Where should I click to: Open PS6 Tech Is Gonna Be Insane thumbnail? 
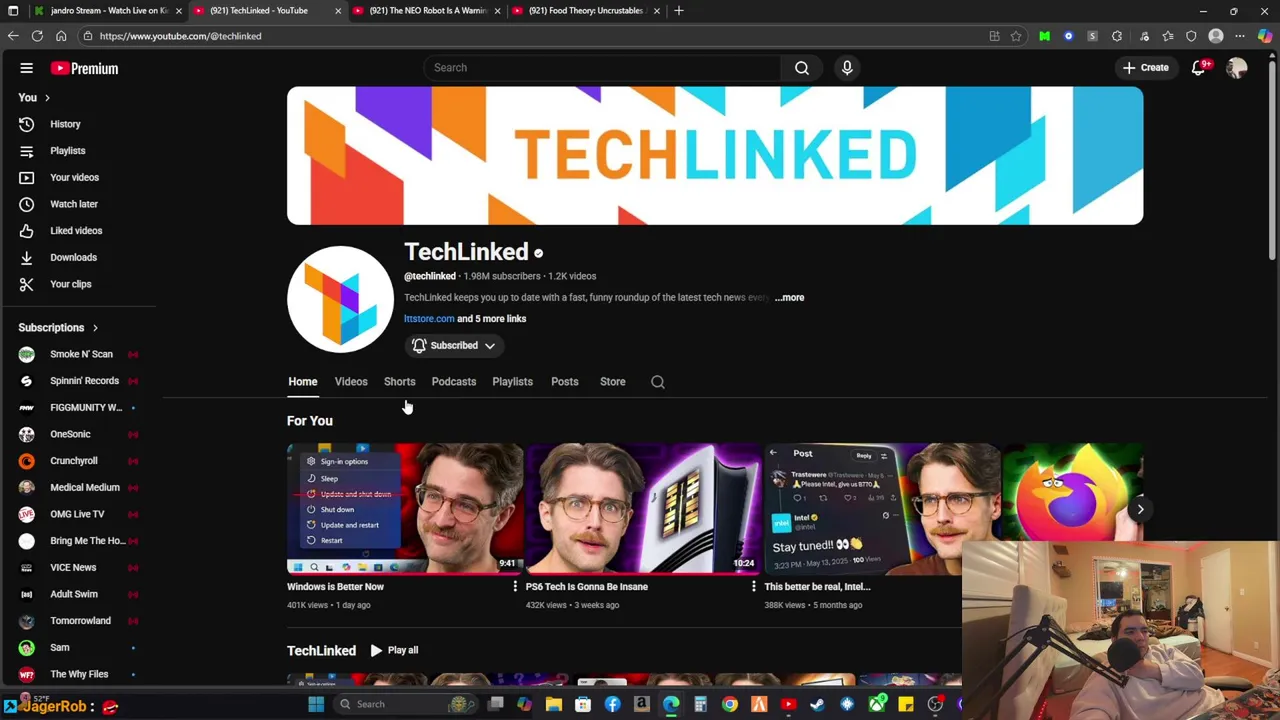point(644,509)
